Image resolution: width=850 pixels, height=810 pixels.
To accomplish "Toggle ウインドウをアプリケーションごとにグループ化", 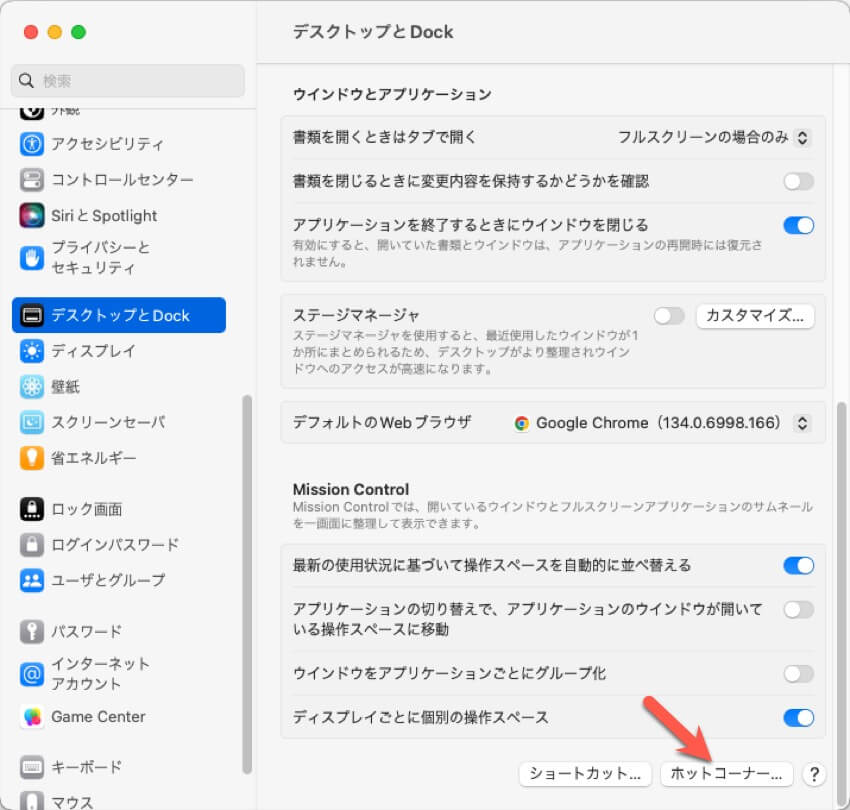I will [x=798, y=673].
